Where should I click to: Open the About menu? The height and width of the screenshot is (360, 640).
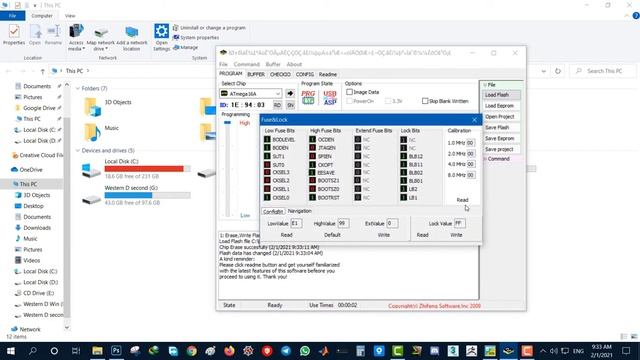(294, 64)
